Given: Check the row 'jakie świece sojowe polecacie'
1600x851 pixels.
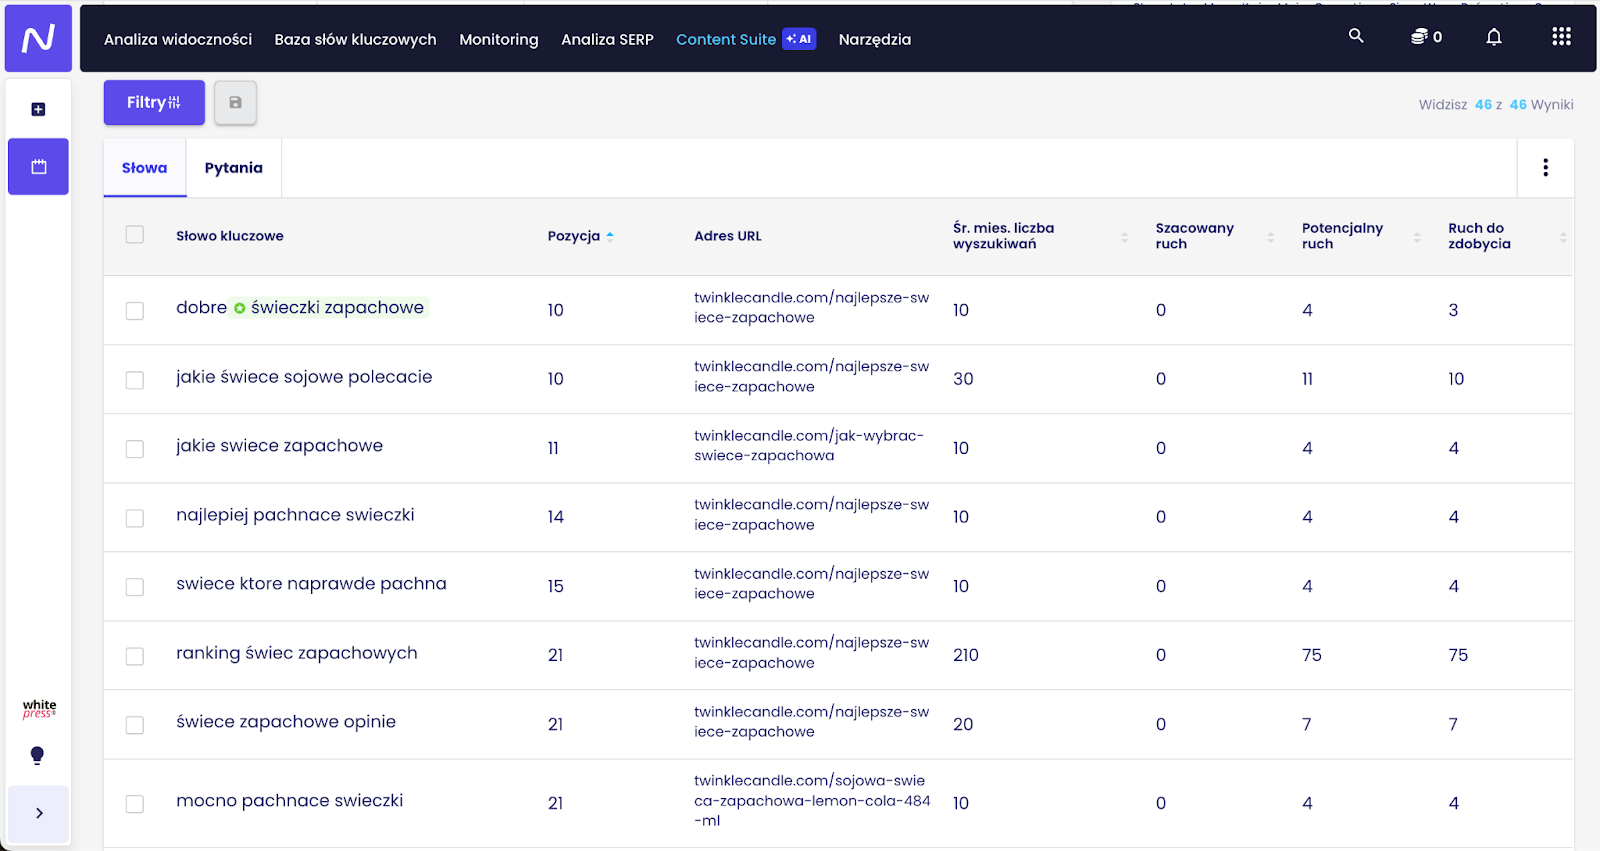Looking at the screenshot, I should pos(135,380).
